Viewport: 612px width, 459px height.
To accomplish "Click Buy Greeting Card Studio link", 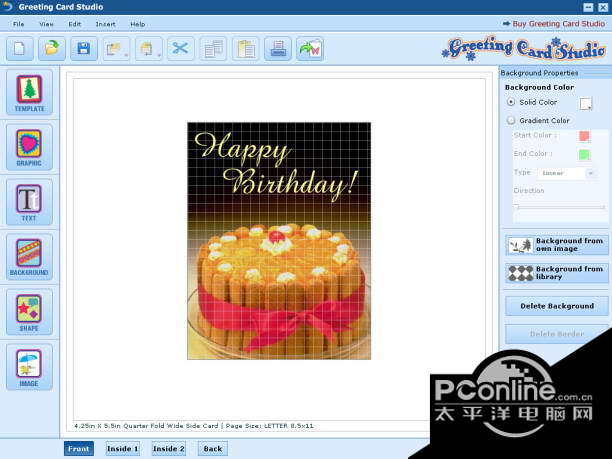I will click(554, 24).
